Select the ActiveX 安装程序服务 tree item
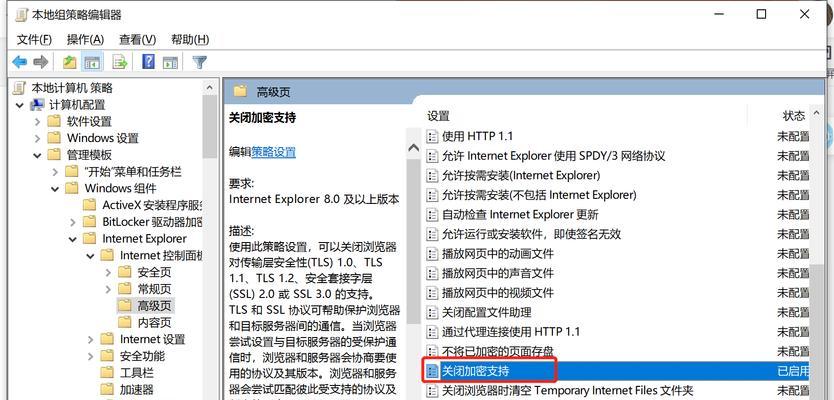The width and height of the screenshot is (834, 400). click(x=152, y=205)
